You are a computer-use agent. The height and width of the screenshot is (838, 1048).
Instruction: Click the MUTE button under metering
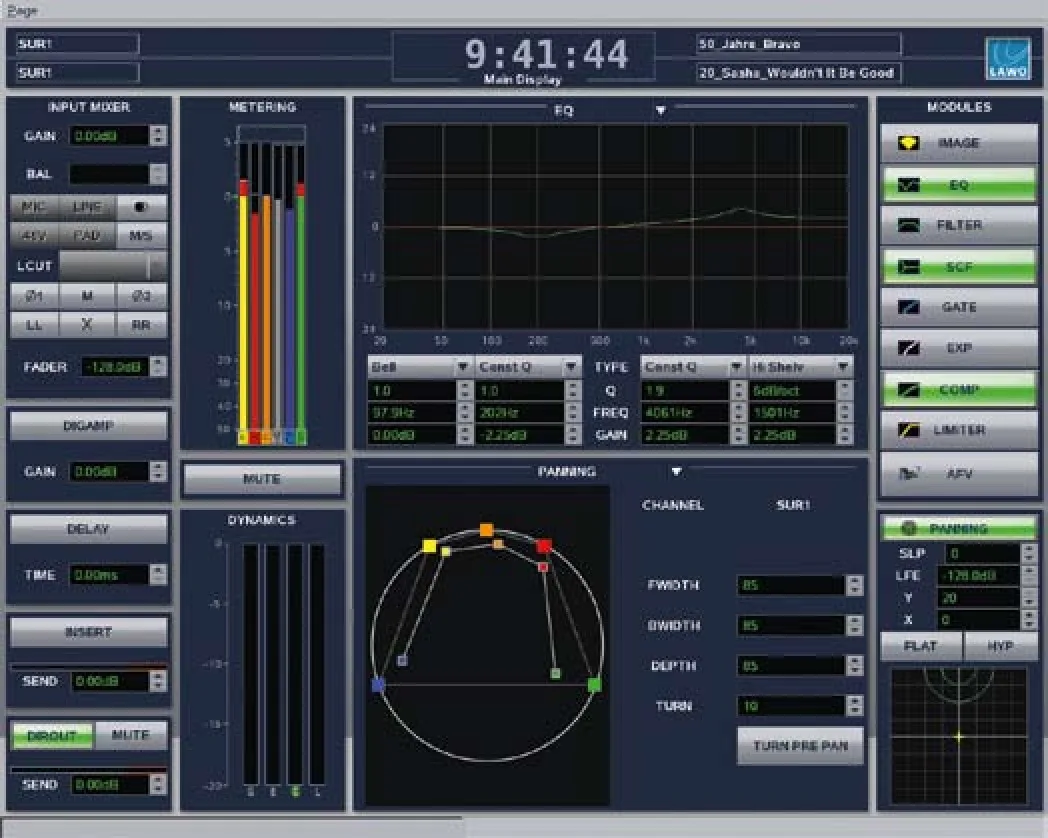click(x=262, y=479)
